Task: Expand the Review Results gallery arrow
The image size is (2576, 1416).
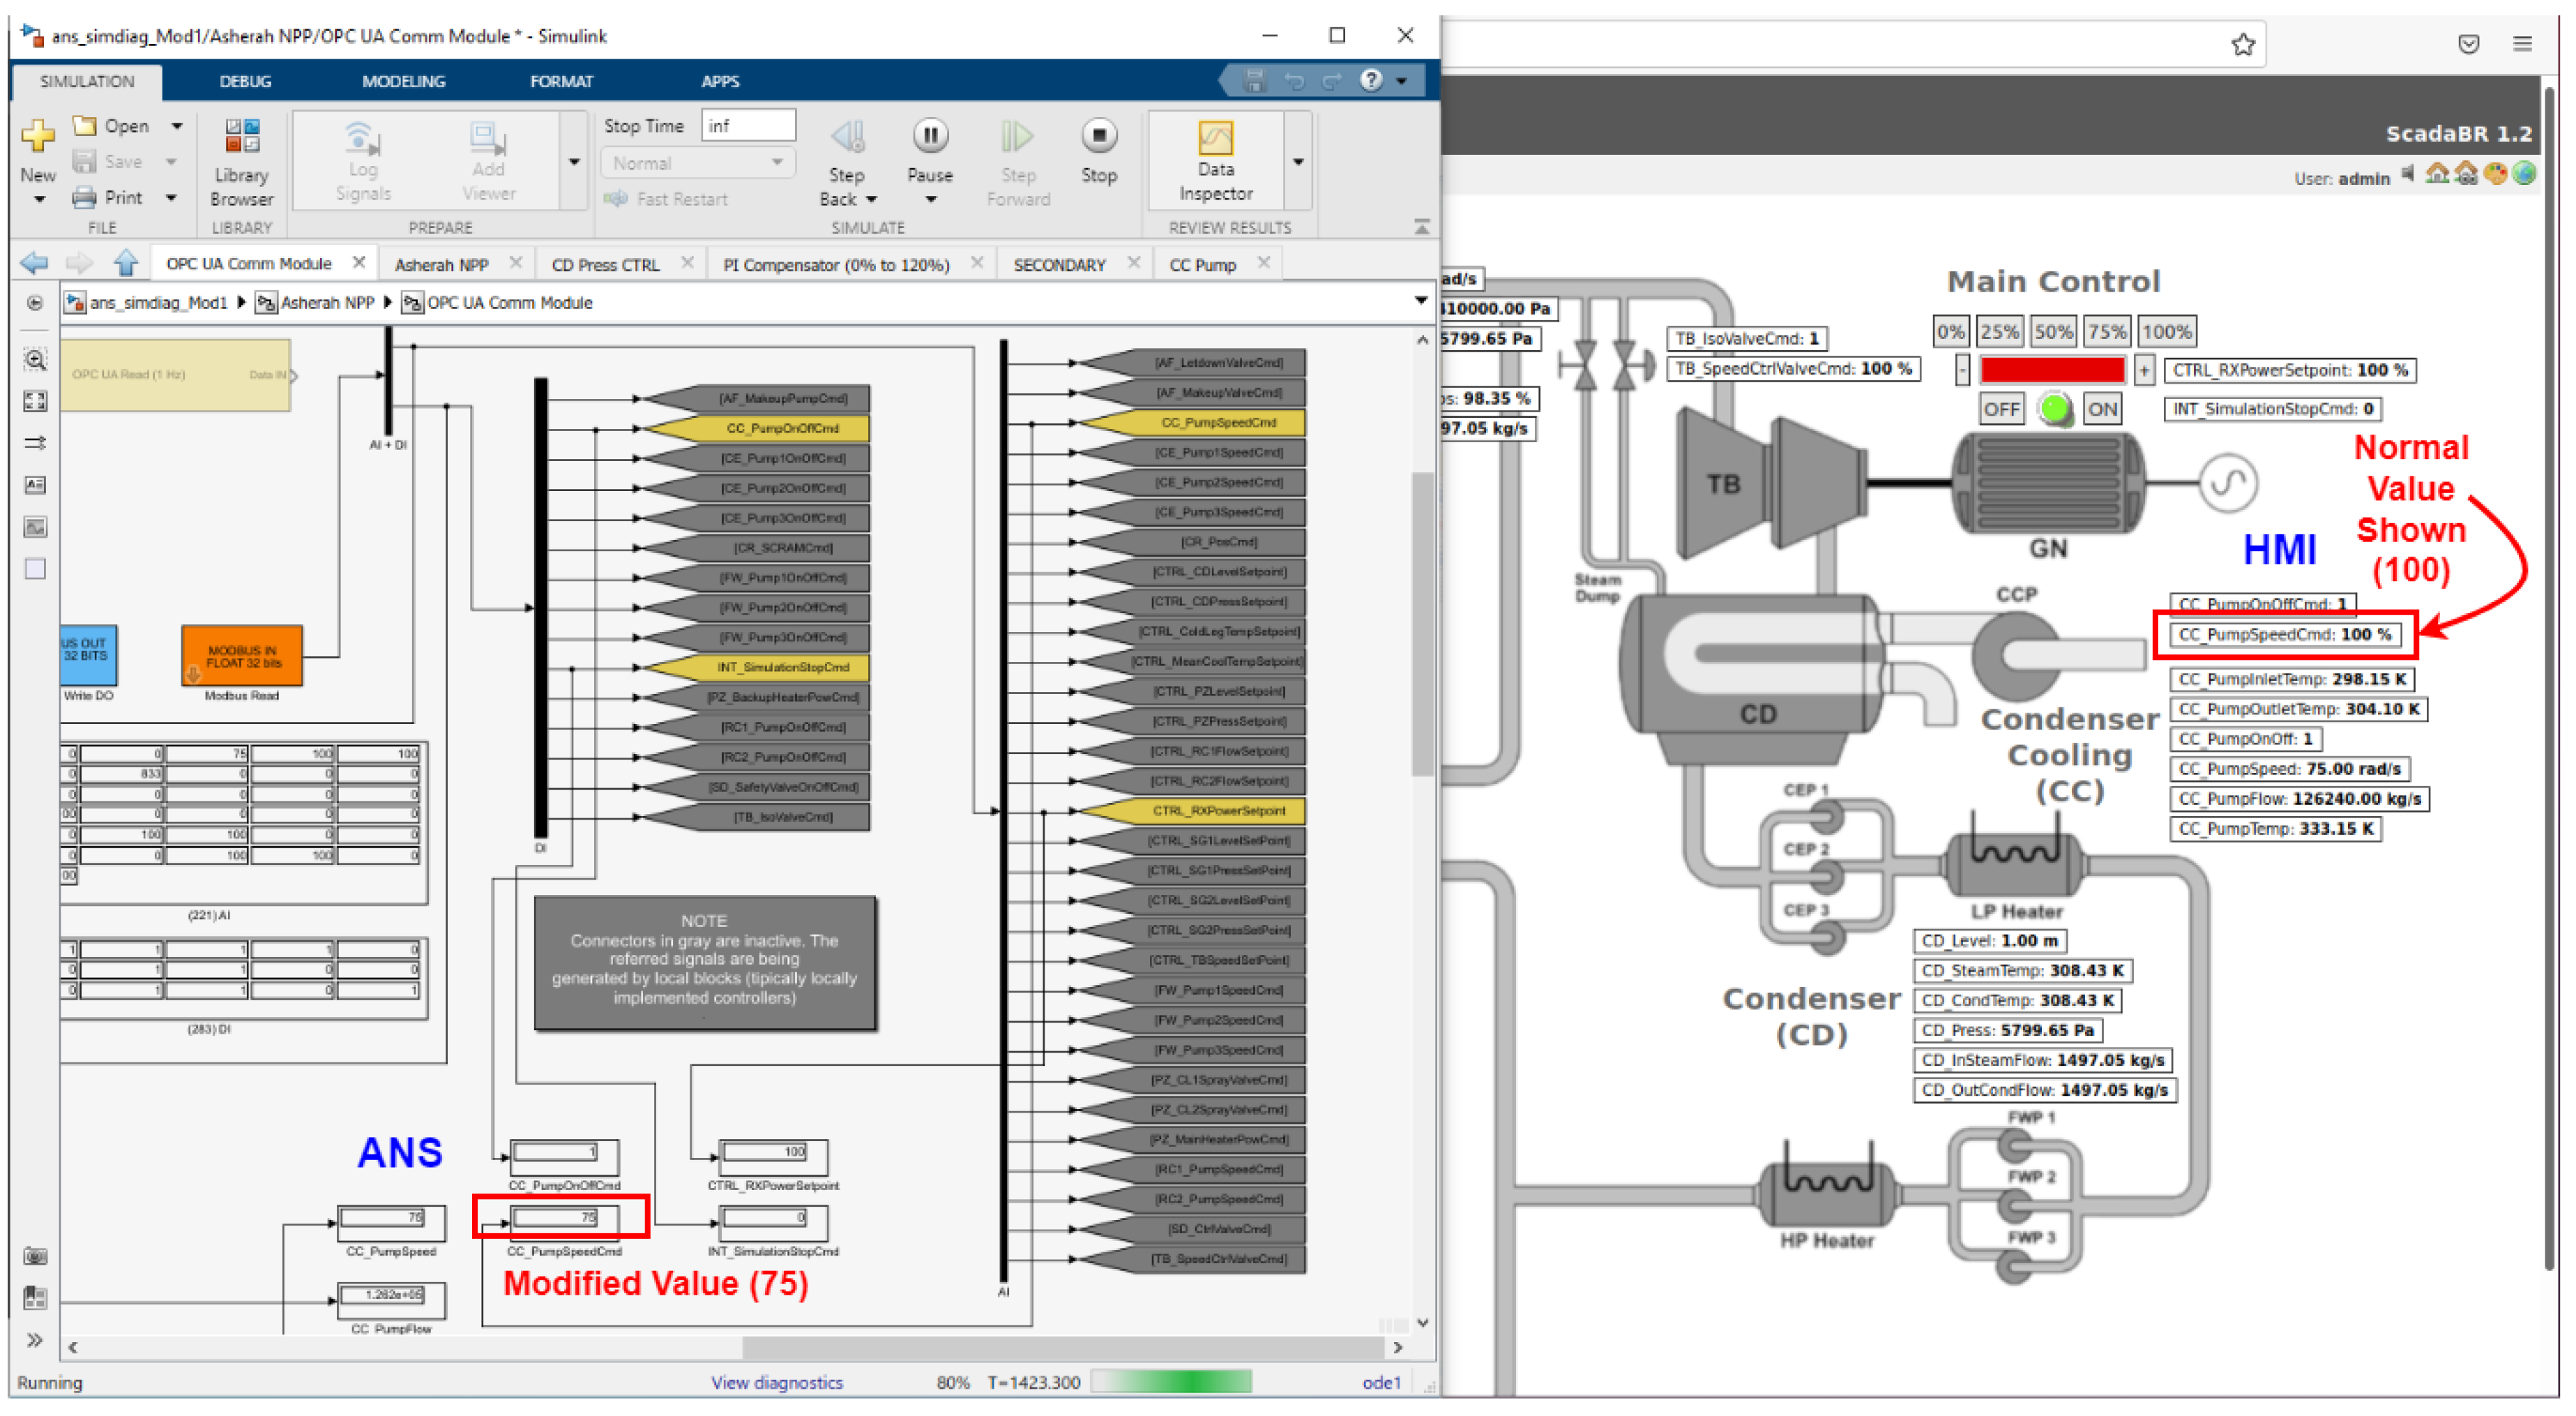Action: click(x=1298, y=161)
